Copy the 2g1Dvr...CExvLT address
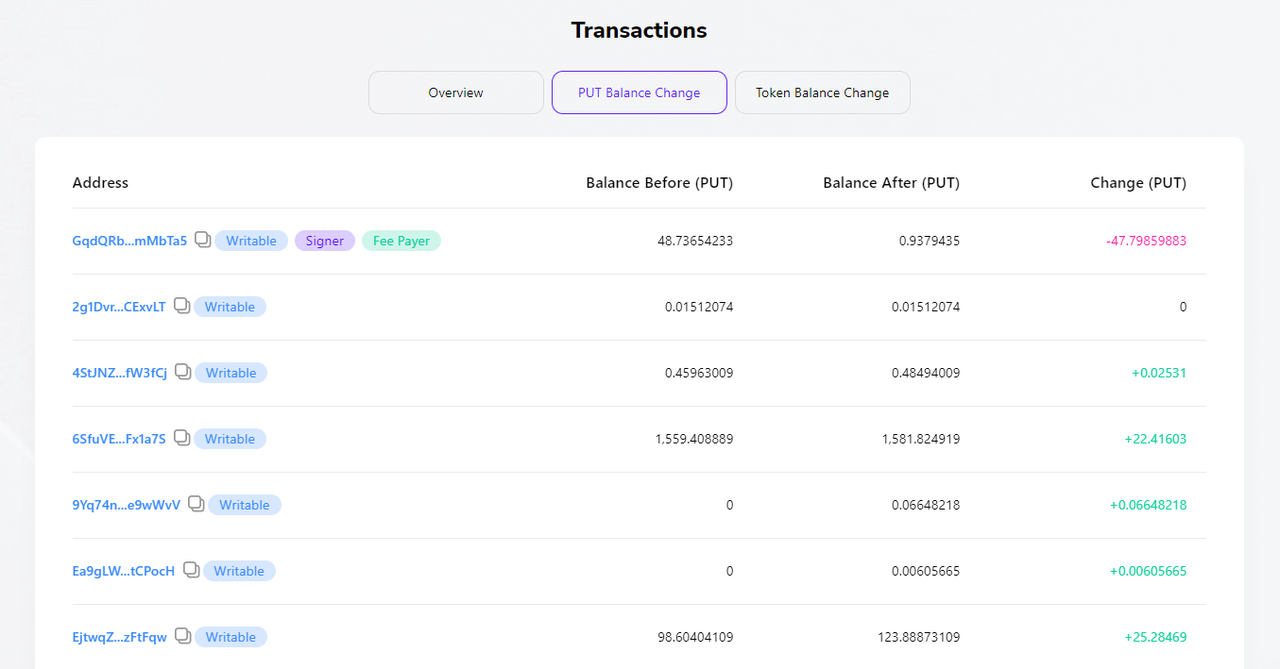 pyautogui.click(x=181, y=306)
